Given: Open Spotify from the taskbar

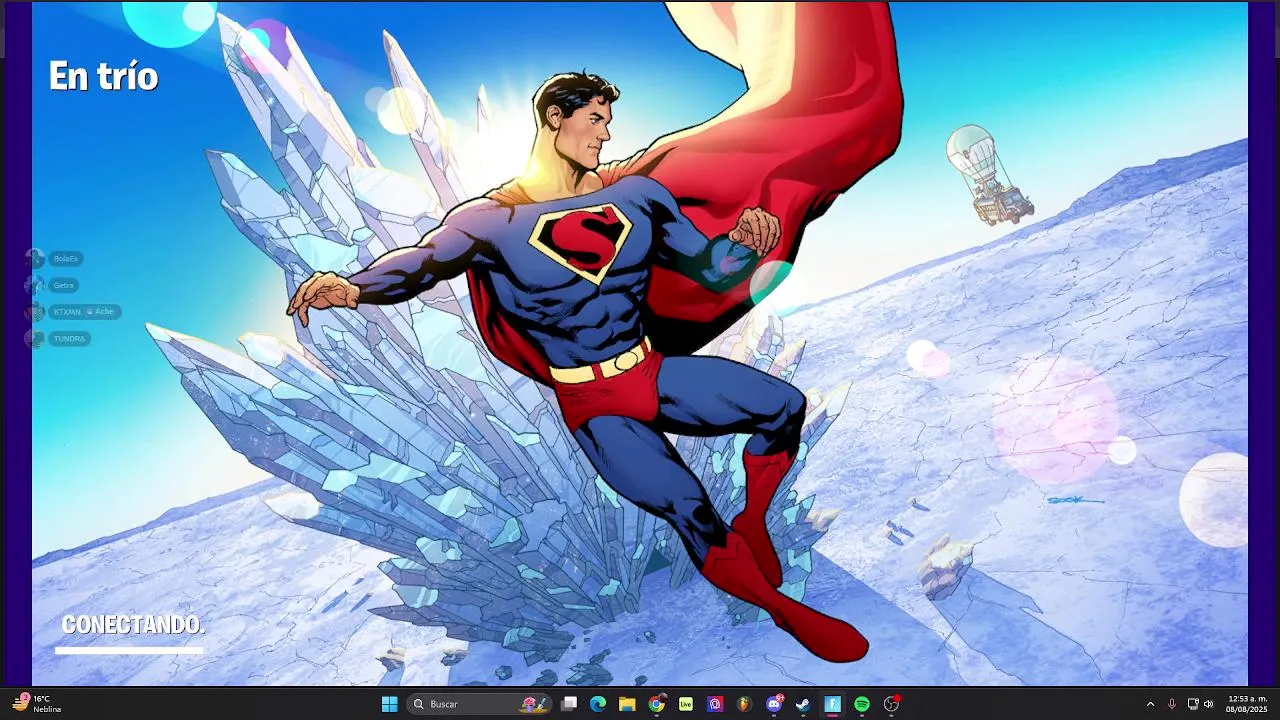Looking at the screenshot, I should (862, 704).
